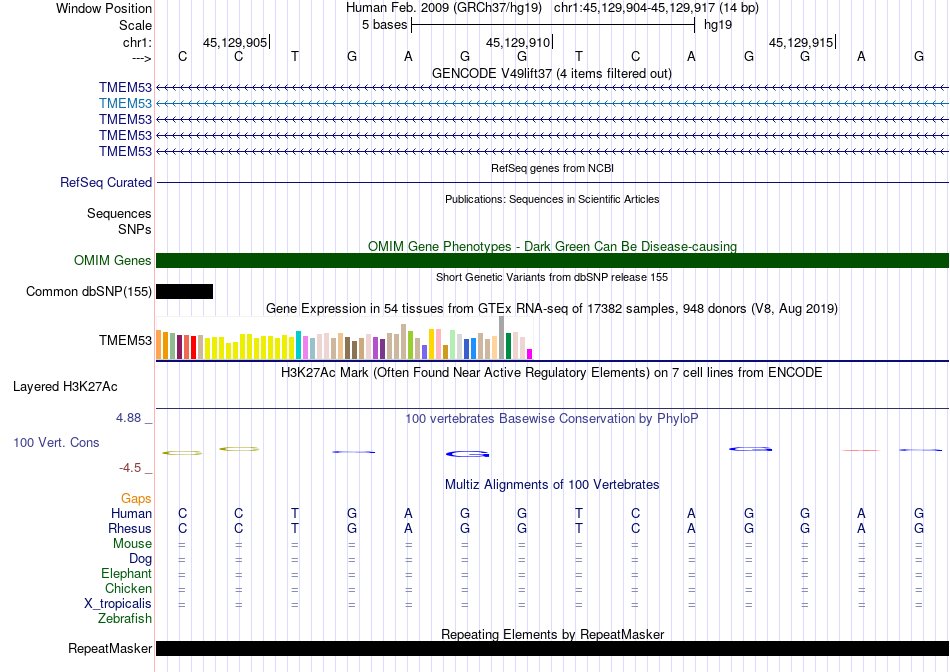Click the blue PhyloP conservation peak under 45,129,910
This screenshot has height=672, width=950.
tap(467, 454)
